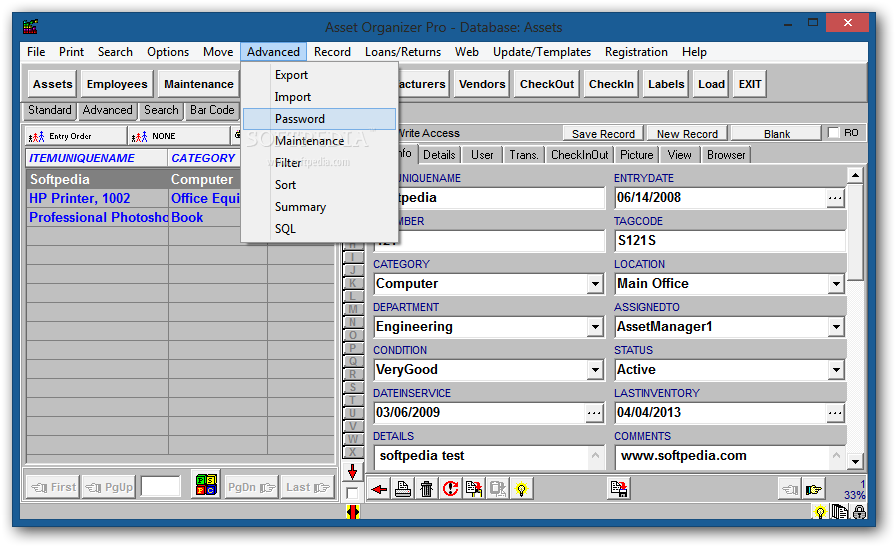The width and height of the screenshot is (896, 547).
Task: Switch to the Bar Code tab
Action: click(212, 110)
